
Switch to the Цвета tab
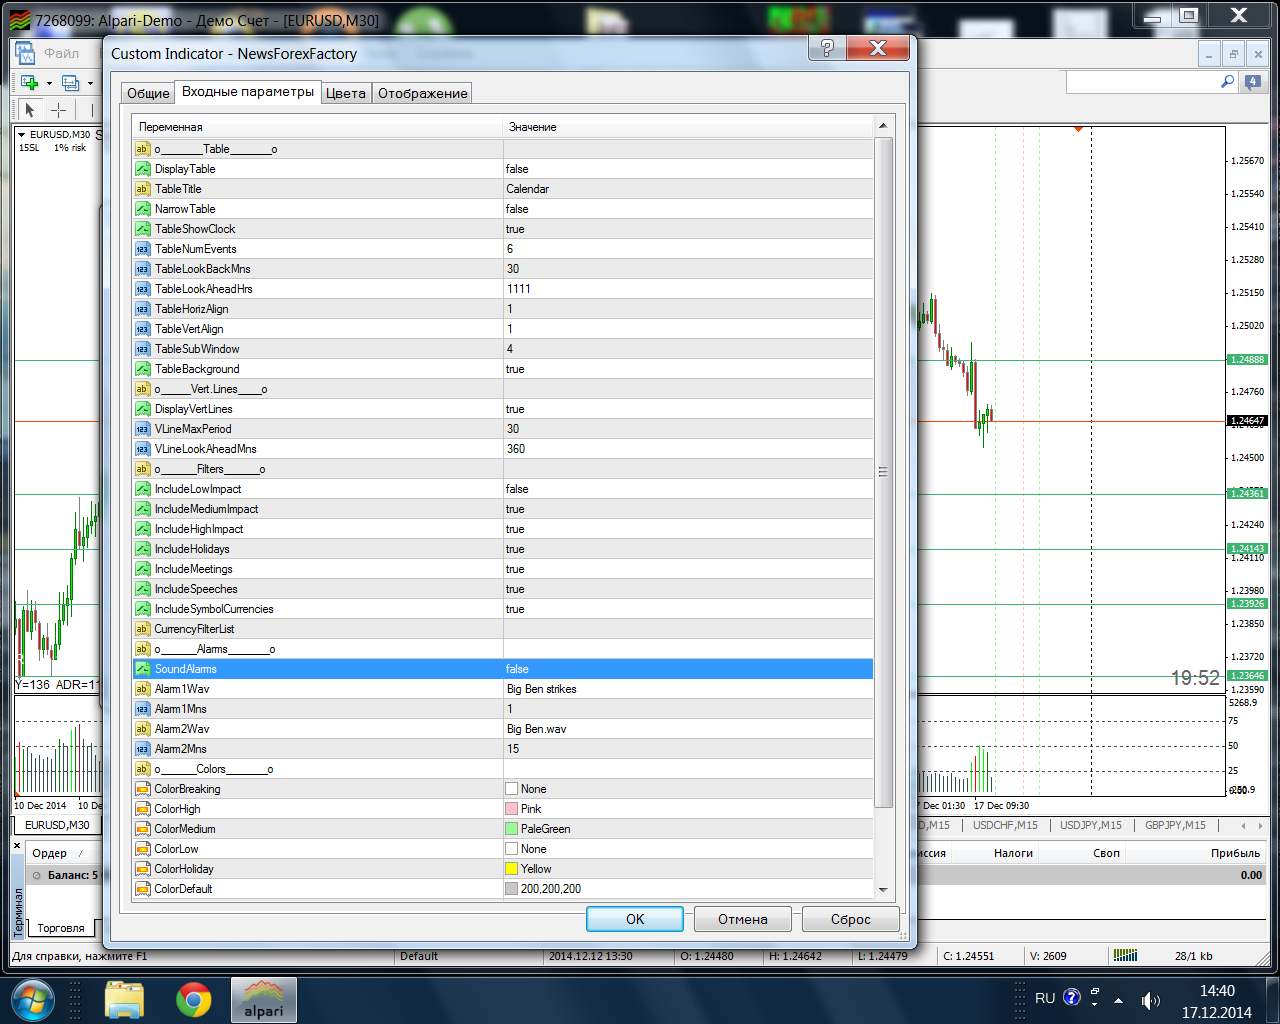coord(346,93)
